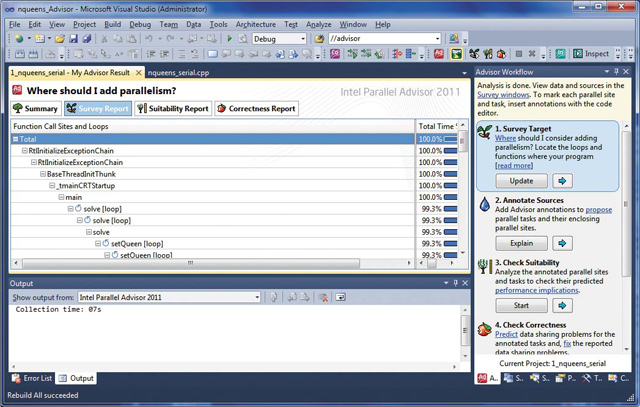This screenshot has height=407, width=640.
Task: Click the teal Parallel Amplifier icon
Action: [x=560, y=53]
